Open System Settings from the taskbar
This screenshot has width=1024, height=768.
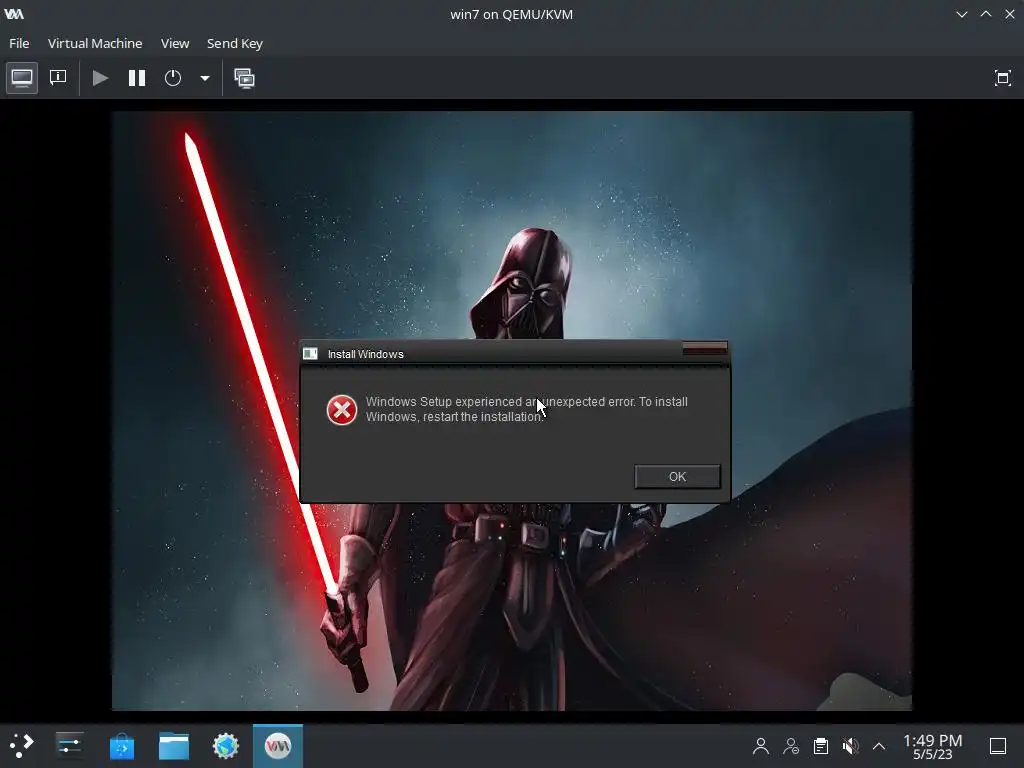[69, 746]
